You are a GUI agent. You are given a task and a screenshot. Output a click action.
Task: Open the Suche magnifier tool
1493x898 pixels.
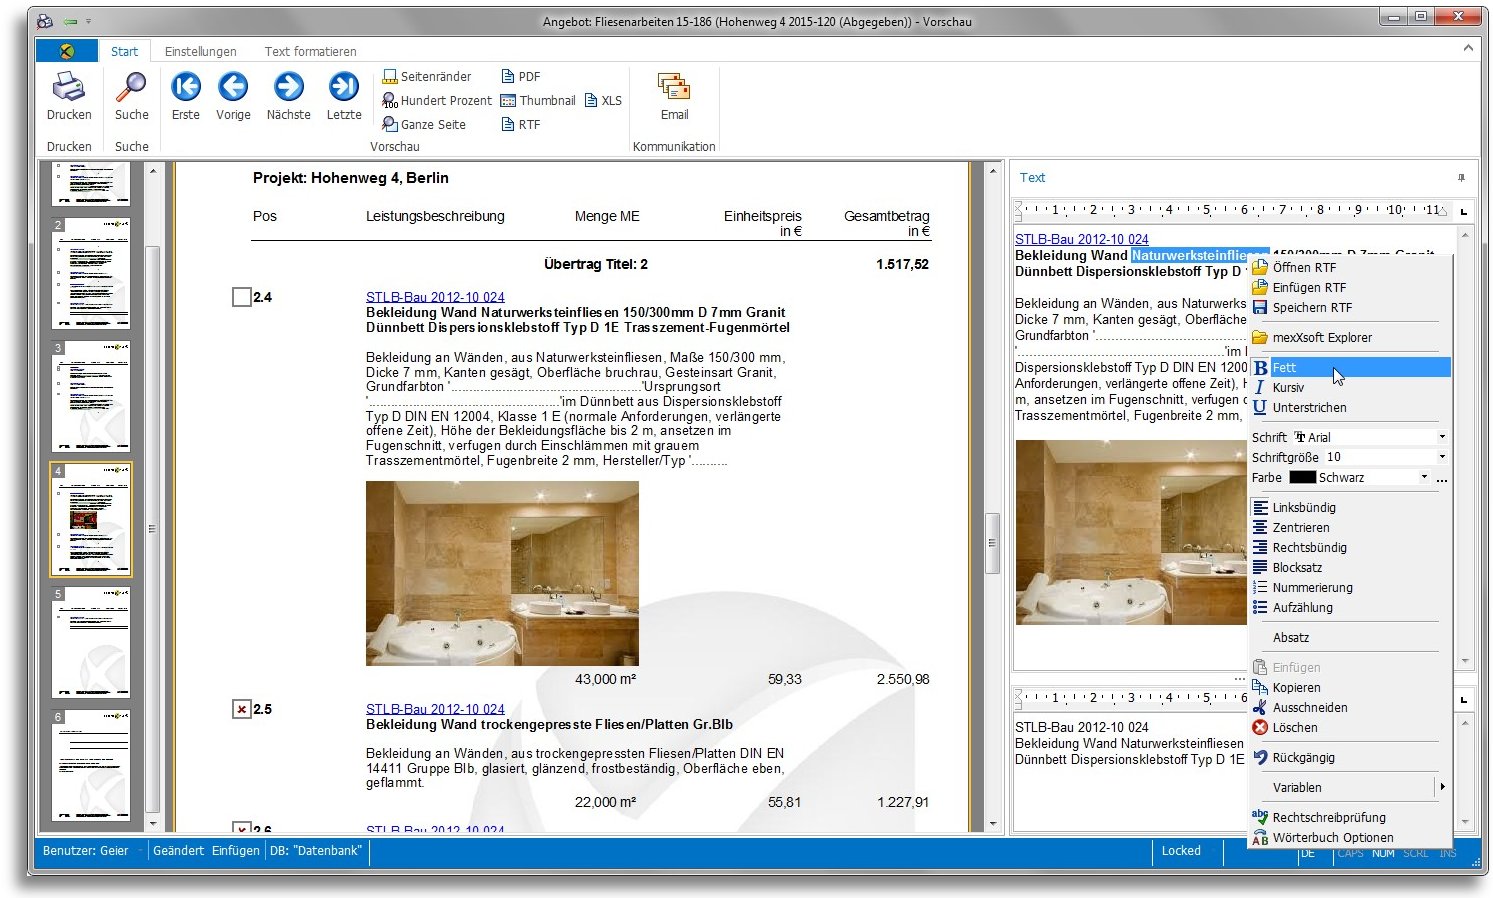[x=131, y=97]
